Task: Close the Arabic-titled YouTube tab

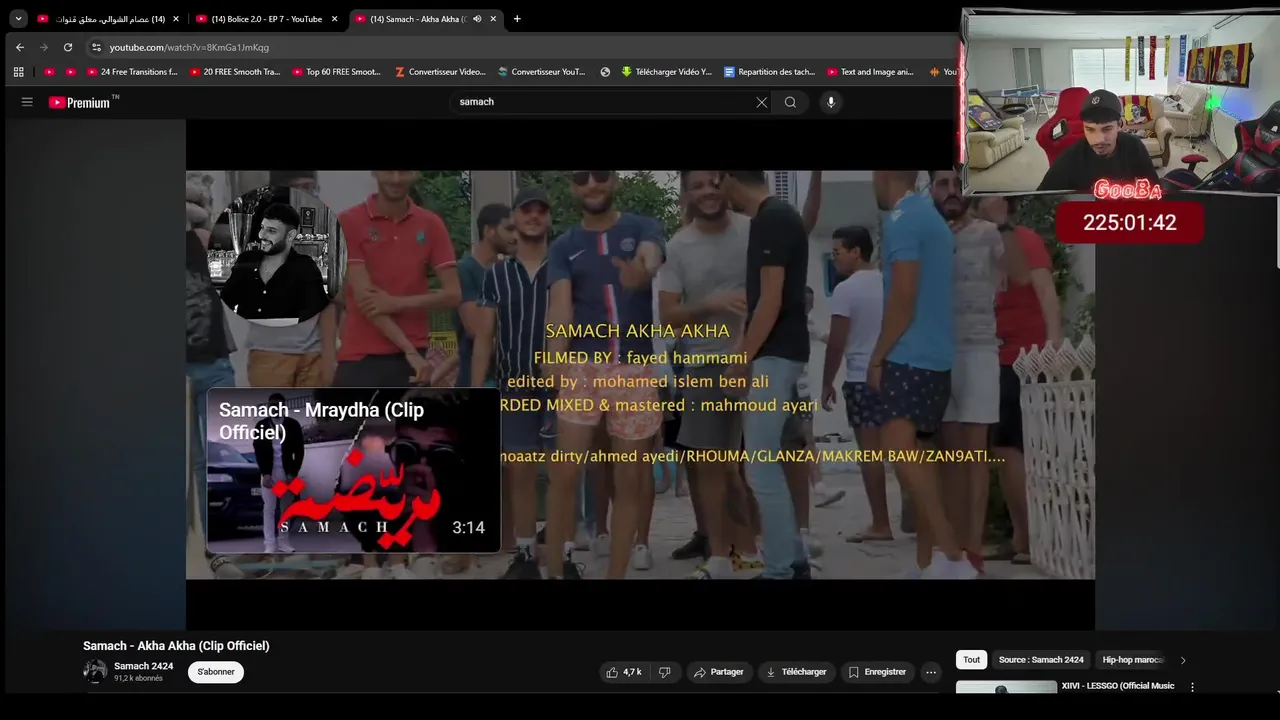Action: (176, 19)
